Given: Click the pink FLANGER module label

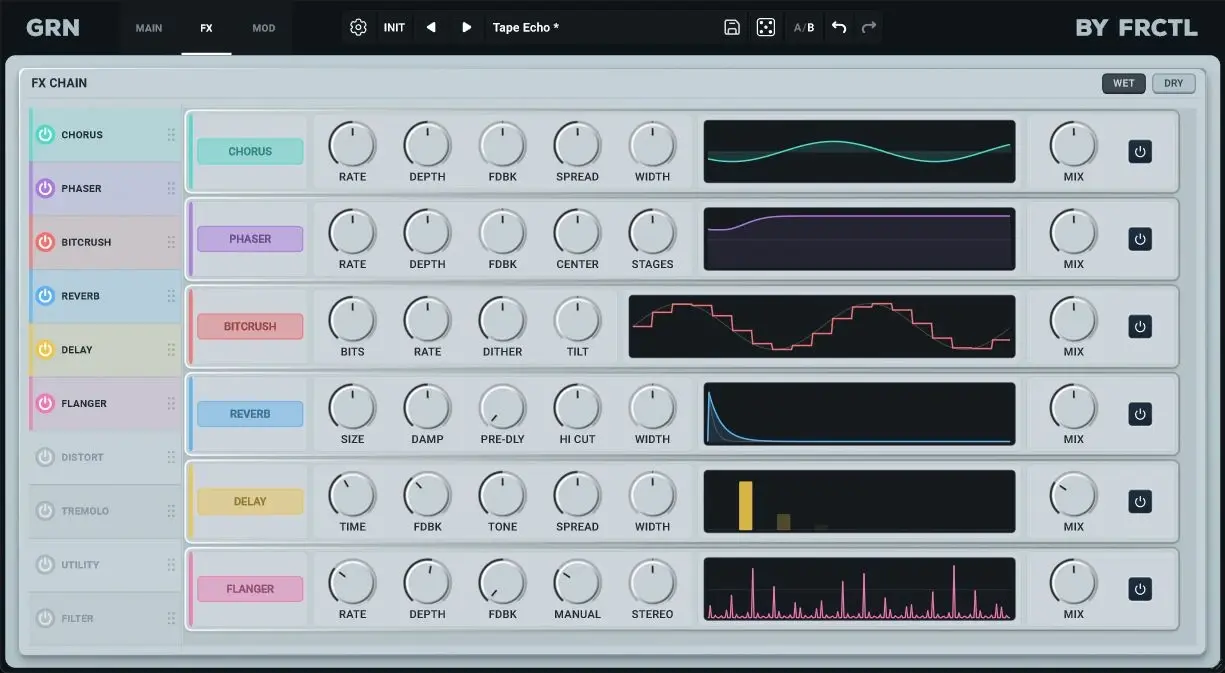Looking at the screenshot, I should point(250,589).
